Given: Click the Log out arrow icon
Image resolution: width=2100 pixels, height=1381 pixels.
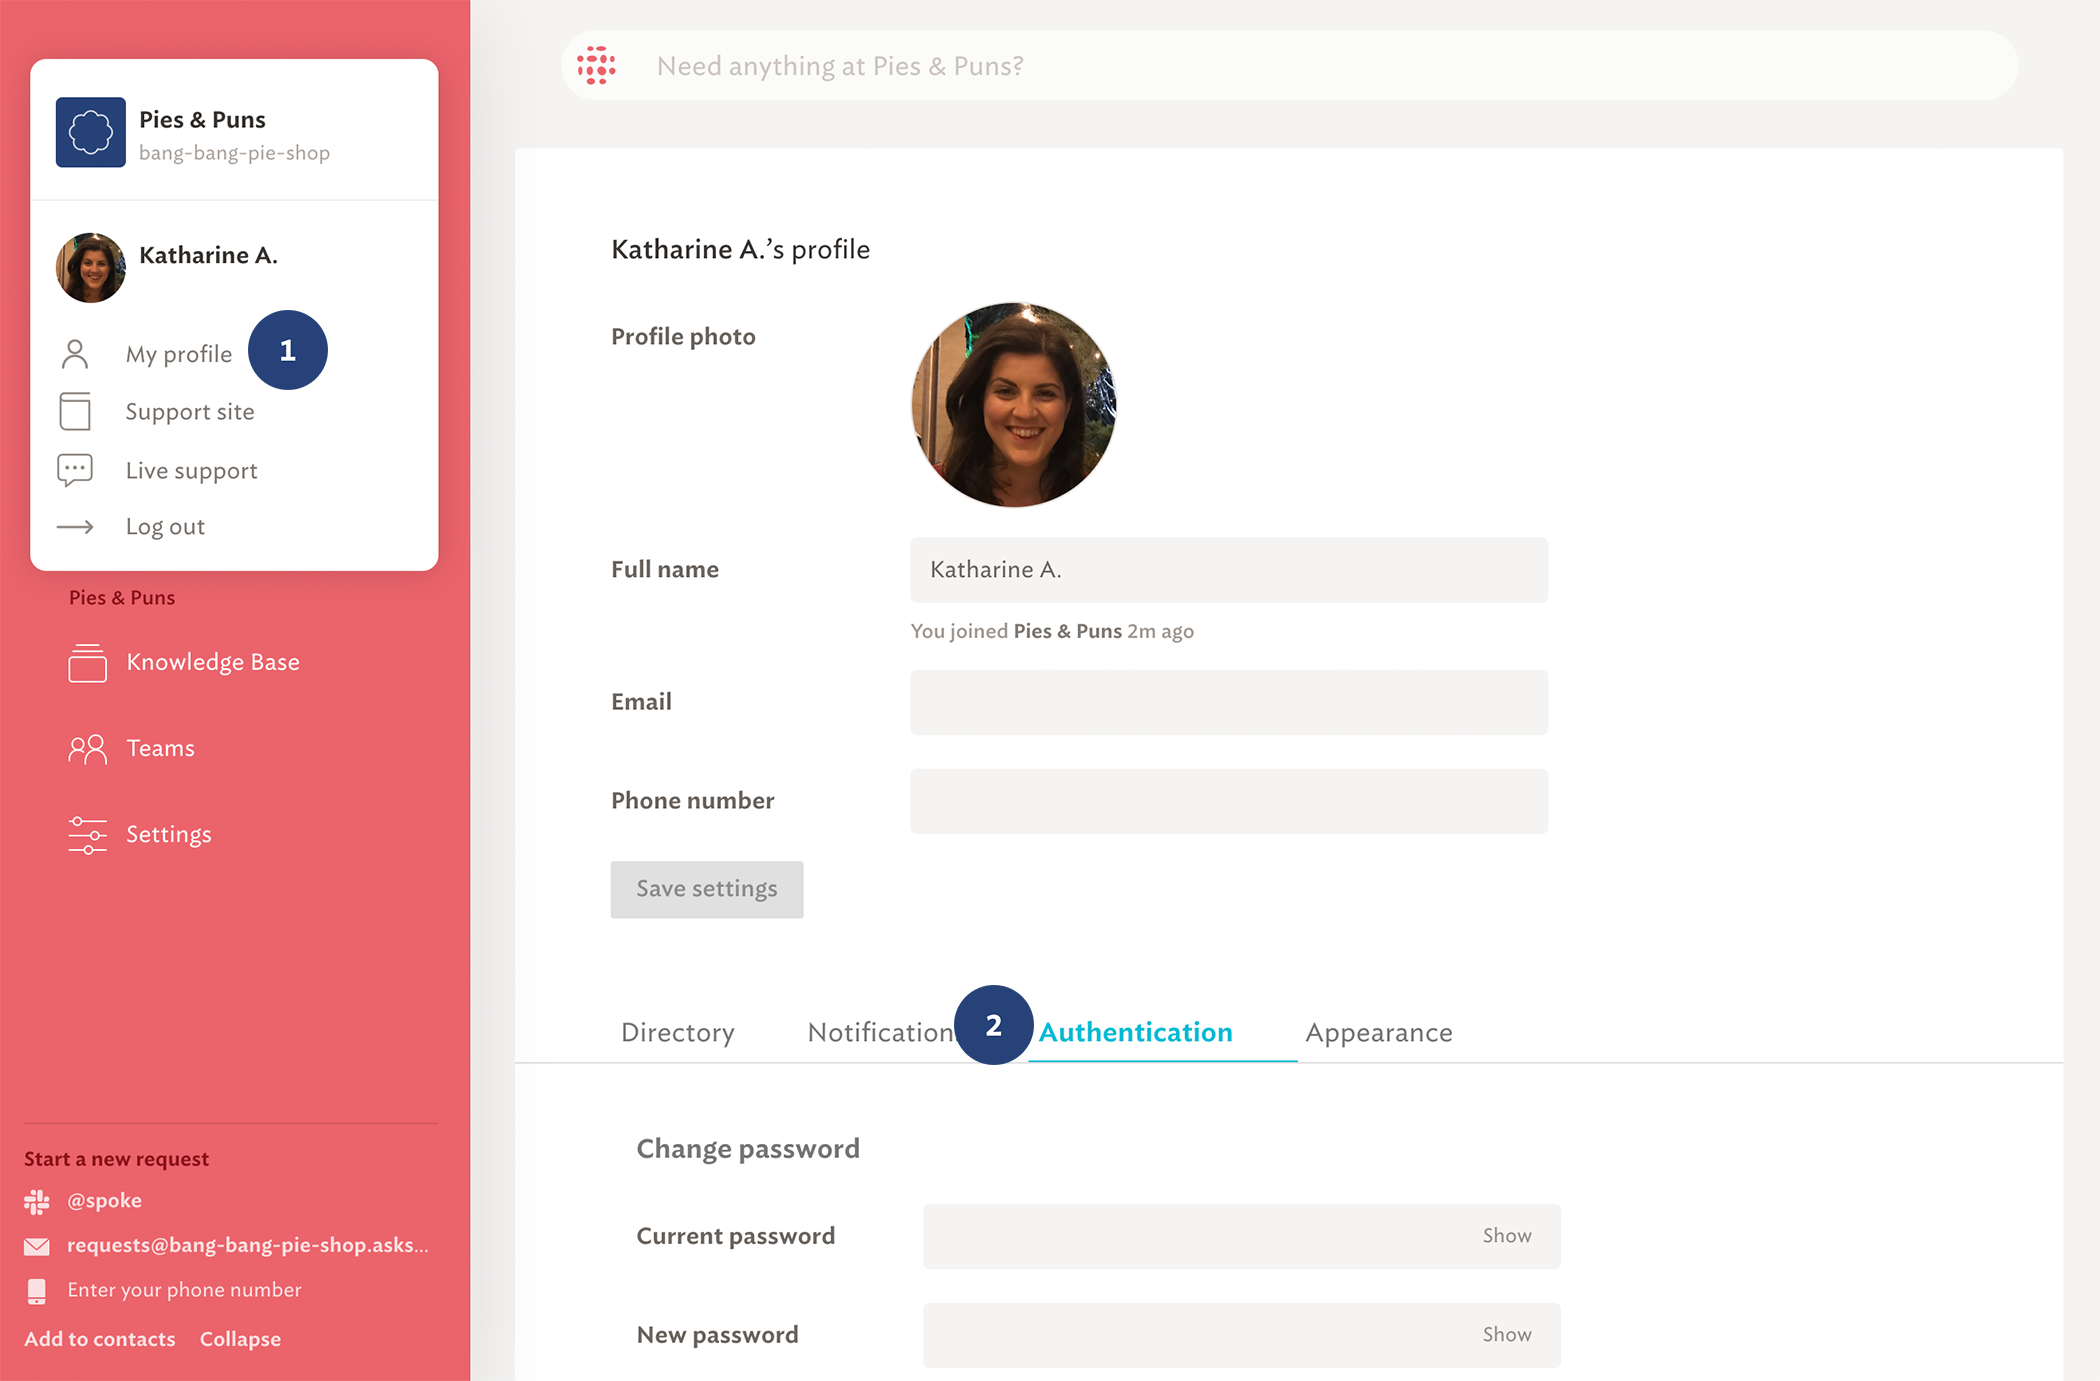Looking at the screenshot, I should [75, 527].
